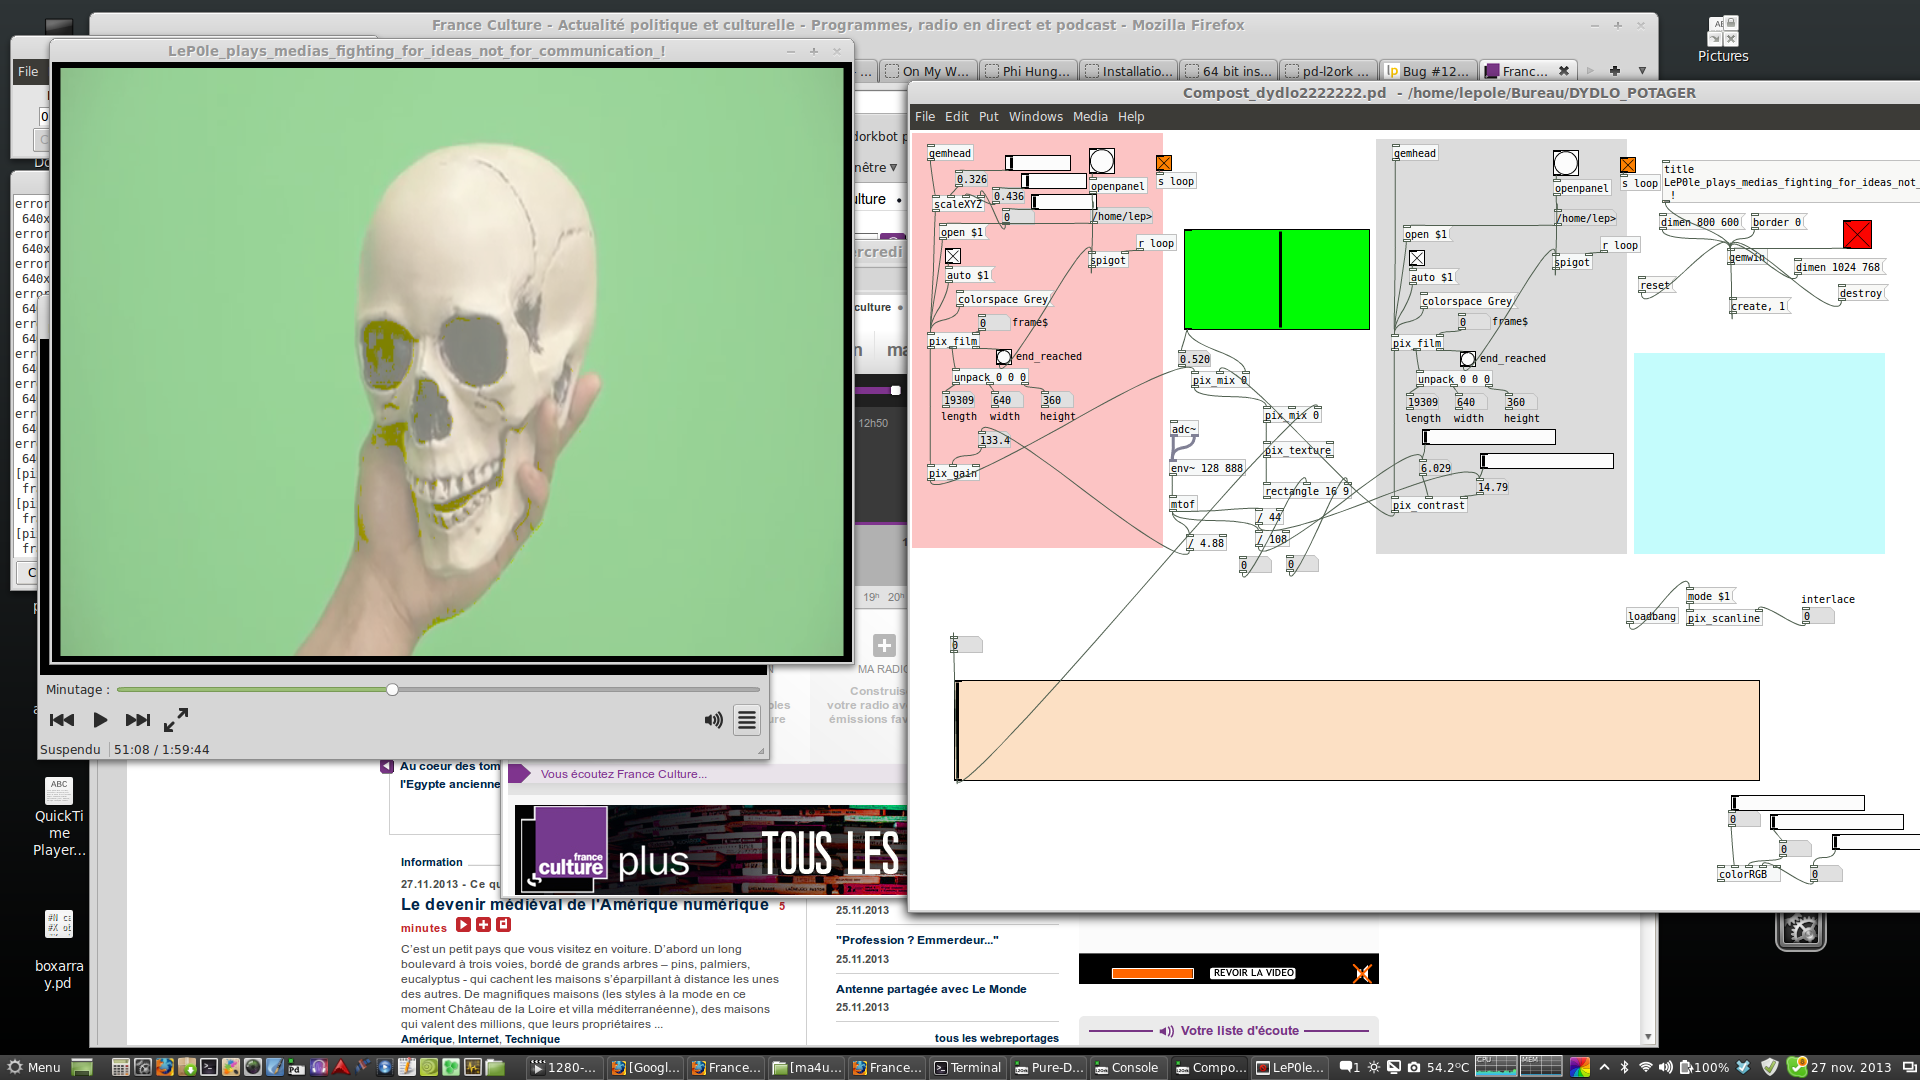Image resolution: width=1920 pixels, height=1080 pixels.
Task: Open the player sidebar menu button
Action: tap(746, 720)
